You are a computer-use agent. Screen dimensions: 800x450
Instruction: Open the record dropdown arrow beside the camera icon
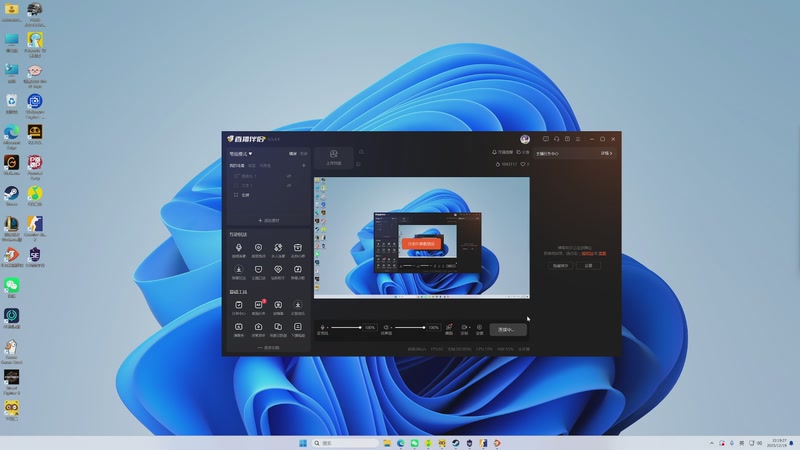469,328
